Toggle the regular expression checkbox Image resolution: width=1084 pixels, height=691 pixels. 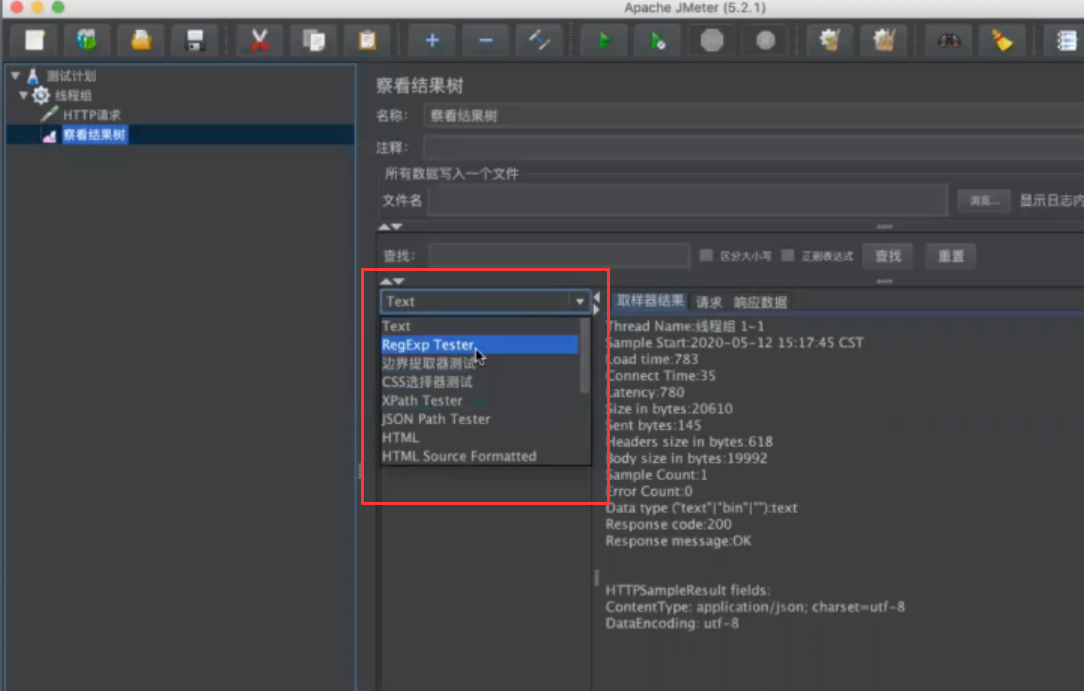787,256
